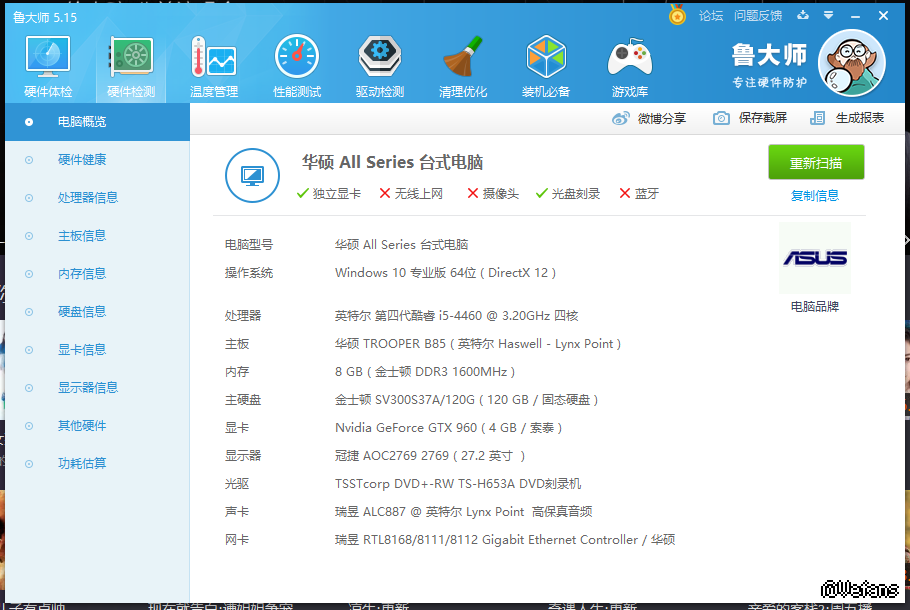Viewport: 910px width, 610px height.
Task: Select 功耗估算 in the sidebar
Action: pos(82,464)
